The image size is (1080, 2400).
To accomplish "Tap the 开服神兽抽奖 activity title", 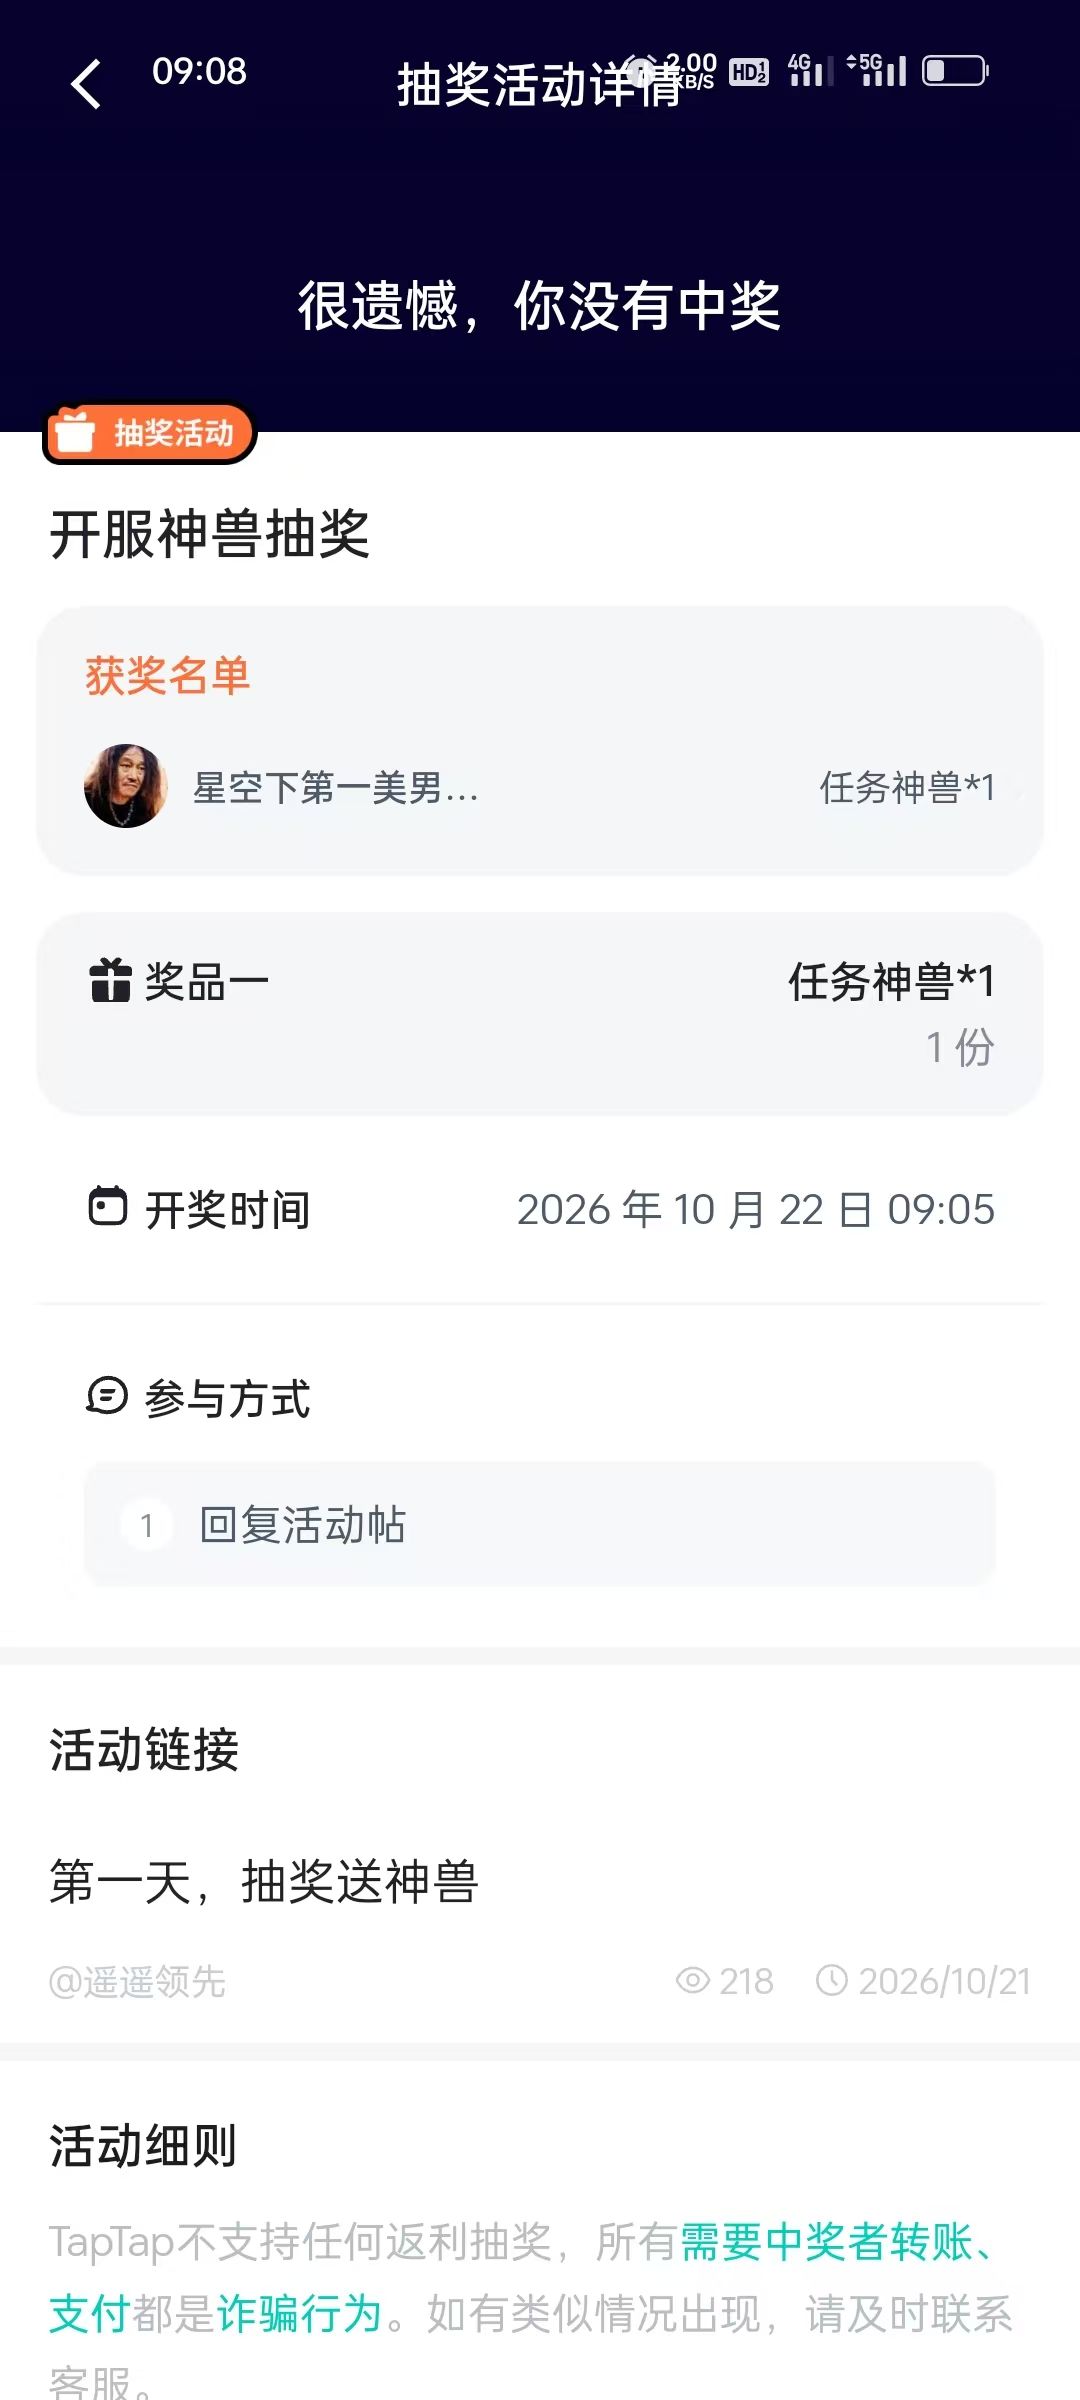I will [210, 534].
